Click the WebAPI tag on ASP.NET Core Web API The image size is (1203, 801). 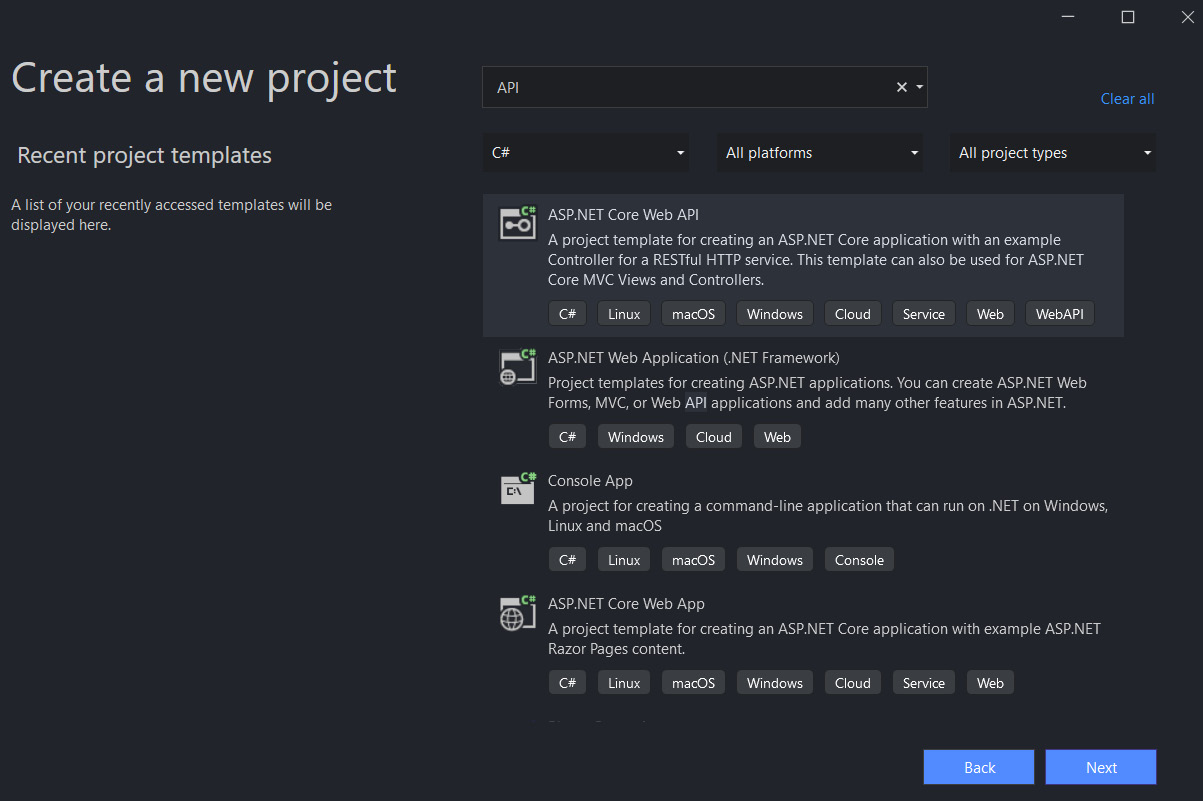click(x=1060, y=314)
